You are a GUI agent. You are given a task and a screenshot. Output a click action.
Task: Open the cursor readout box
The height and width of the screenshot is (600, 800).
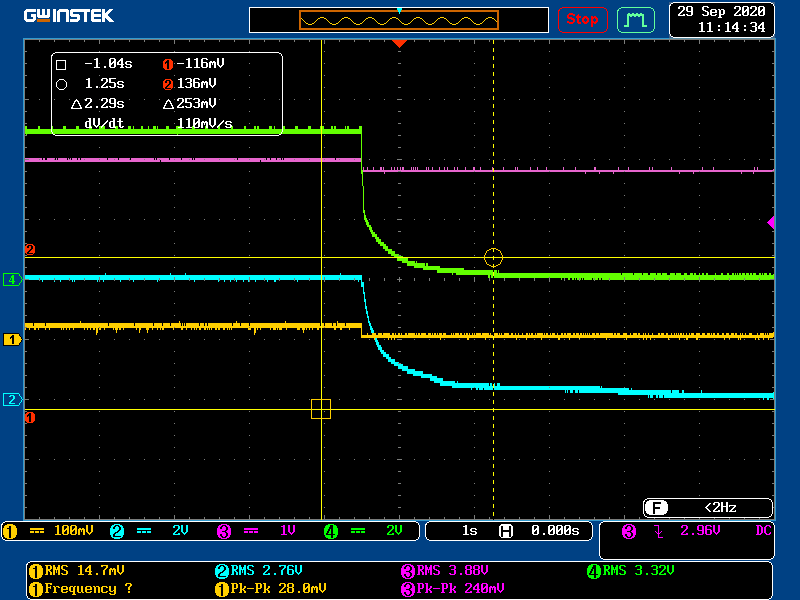(x=167, y=93)
